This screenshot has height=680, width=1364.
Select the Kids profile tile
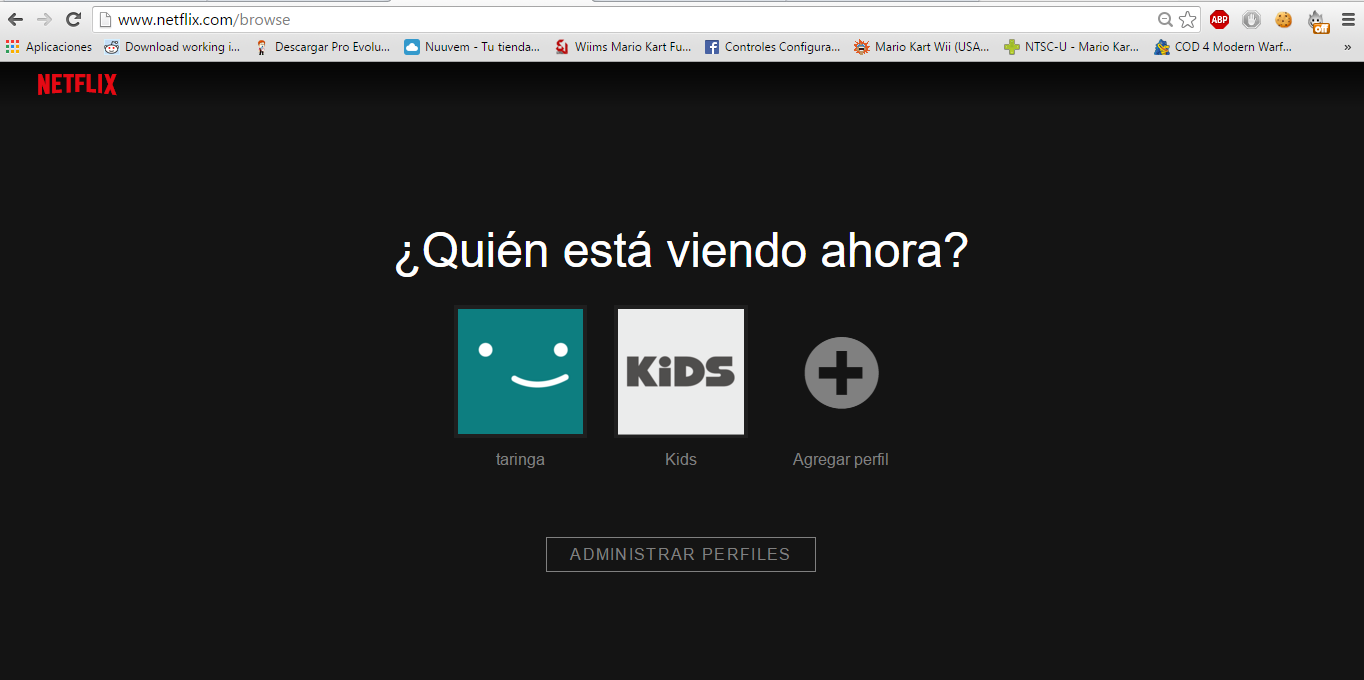pos(680,371)
